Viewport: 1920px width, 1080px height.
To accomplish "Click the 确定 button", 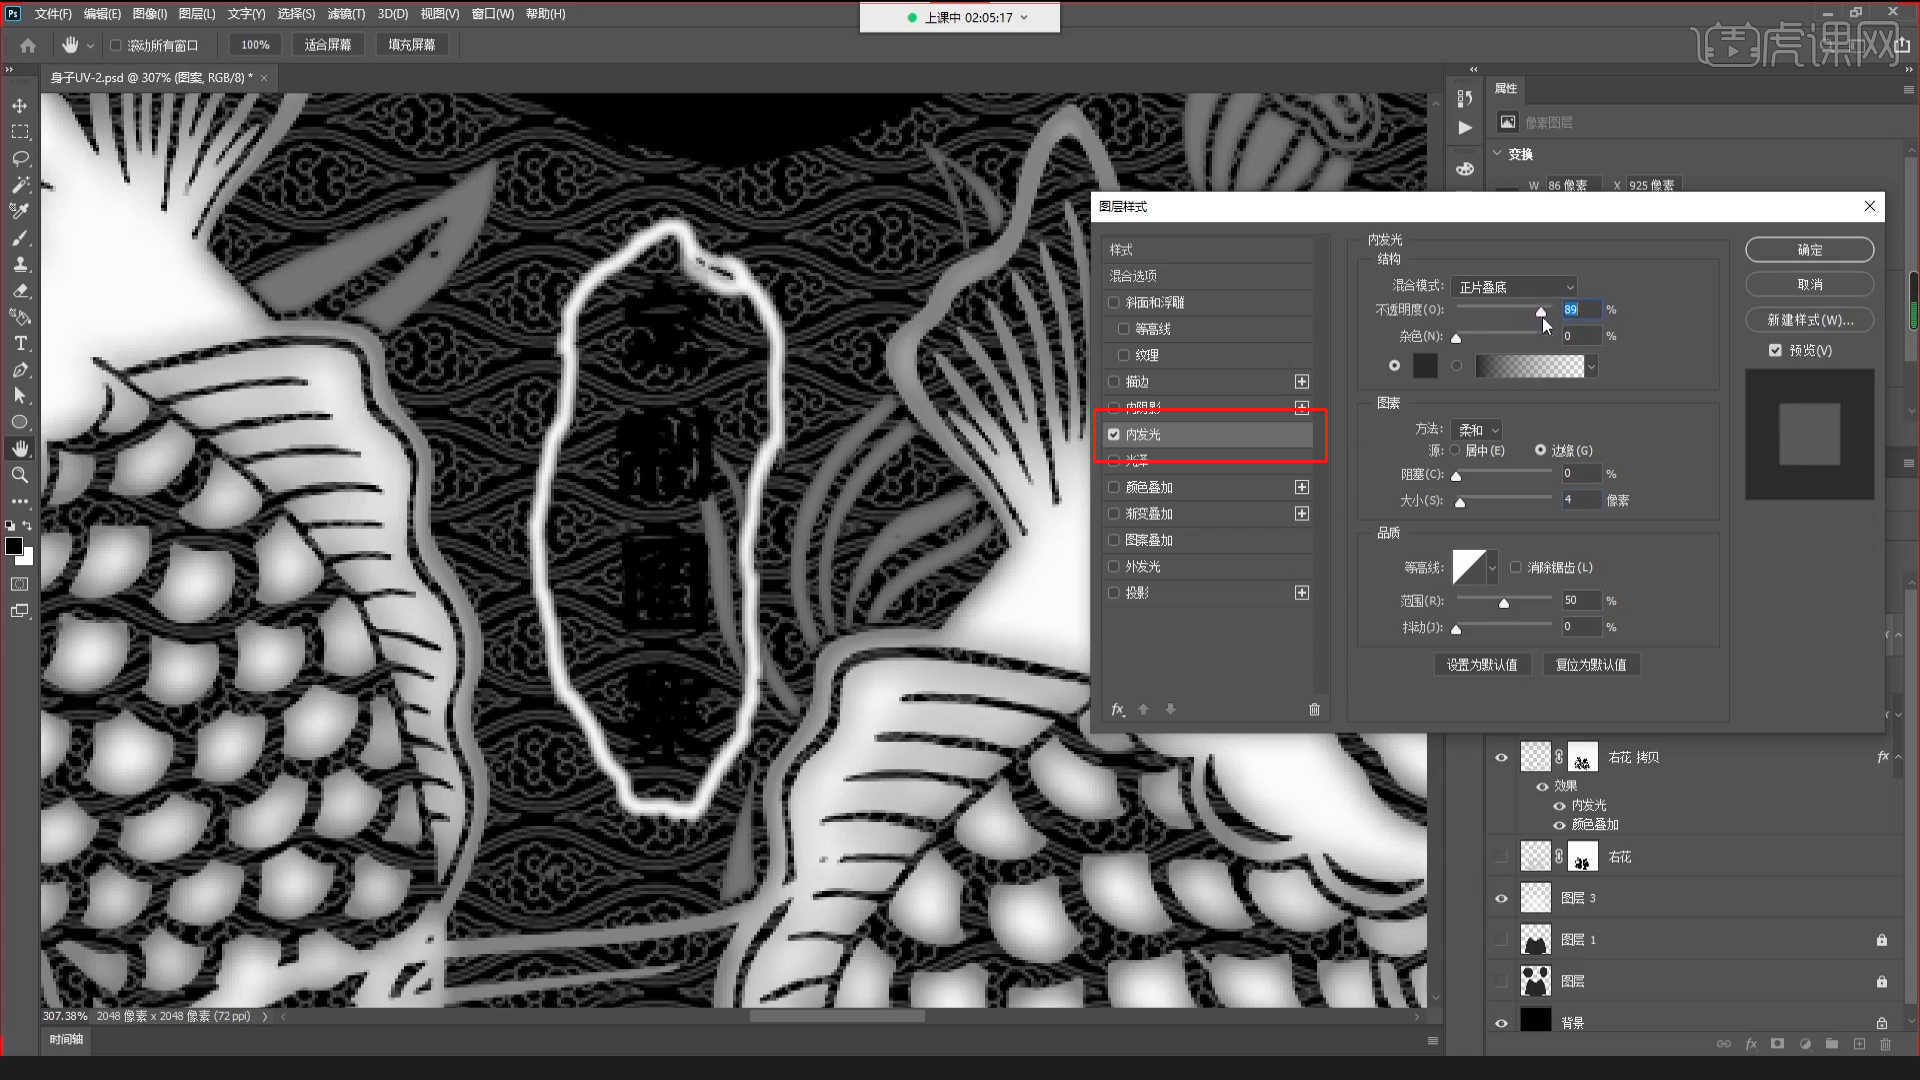I will 1810,250.
